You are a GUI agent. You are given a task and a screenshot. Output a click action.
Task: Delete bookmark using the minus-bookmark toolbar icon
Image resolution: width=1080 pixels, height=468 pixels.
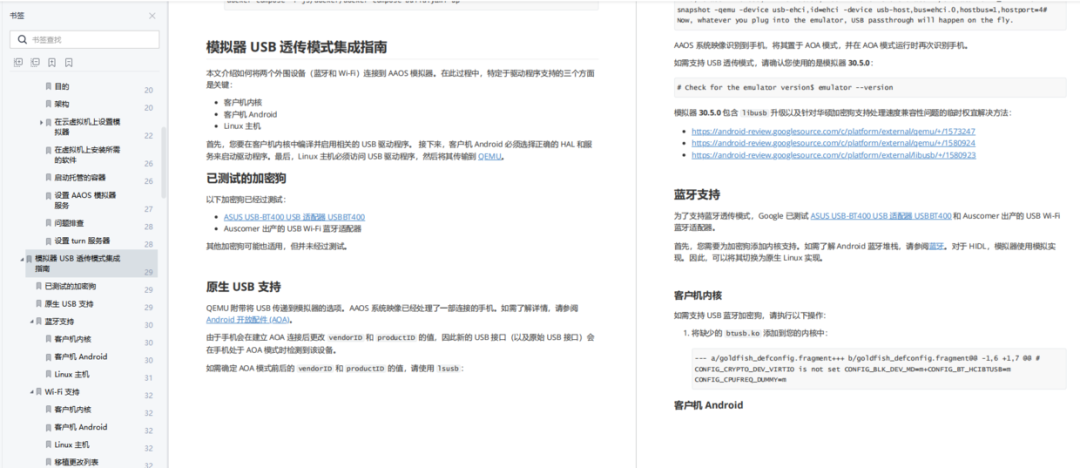click(69, 63)
